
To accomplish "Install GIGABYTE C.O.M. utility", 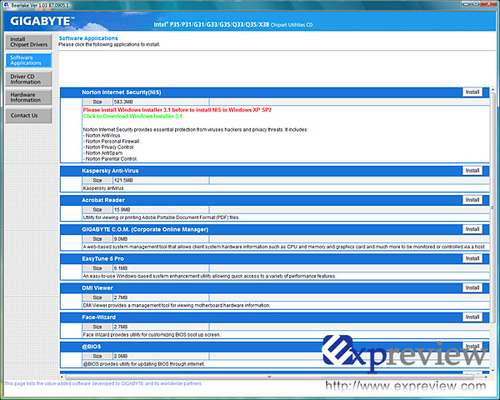I will [472, 229].
